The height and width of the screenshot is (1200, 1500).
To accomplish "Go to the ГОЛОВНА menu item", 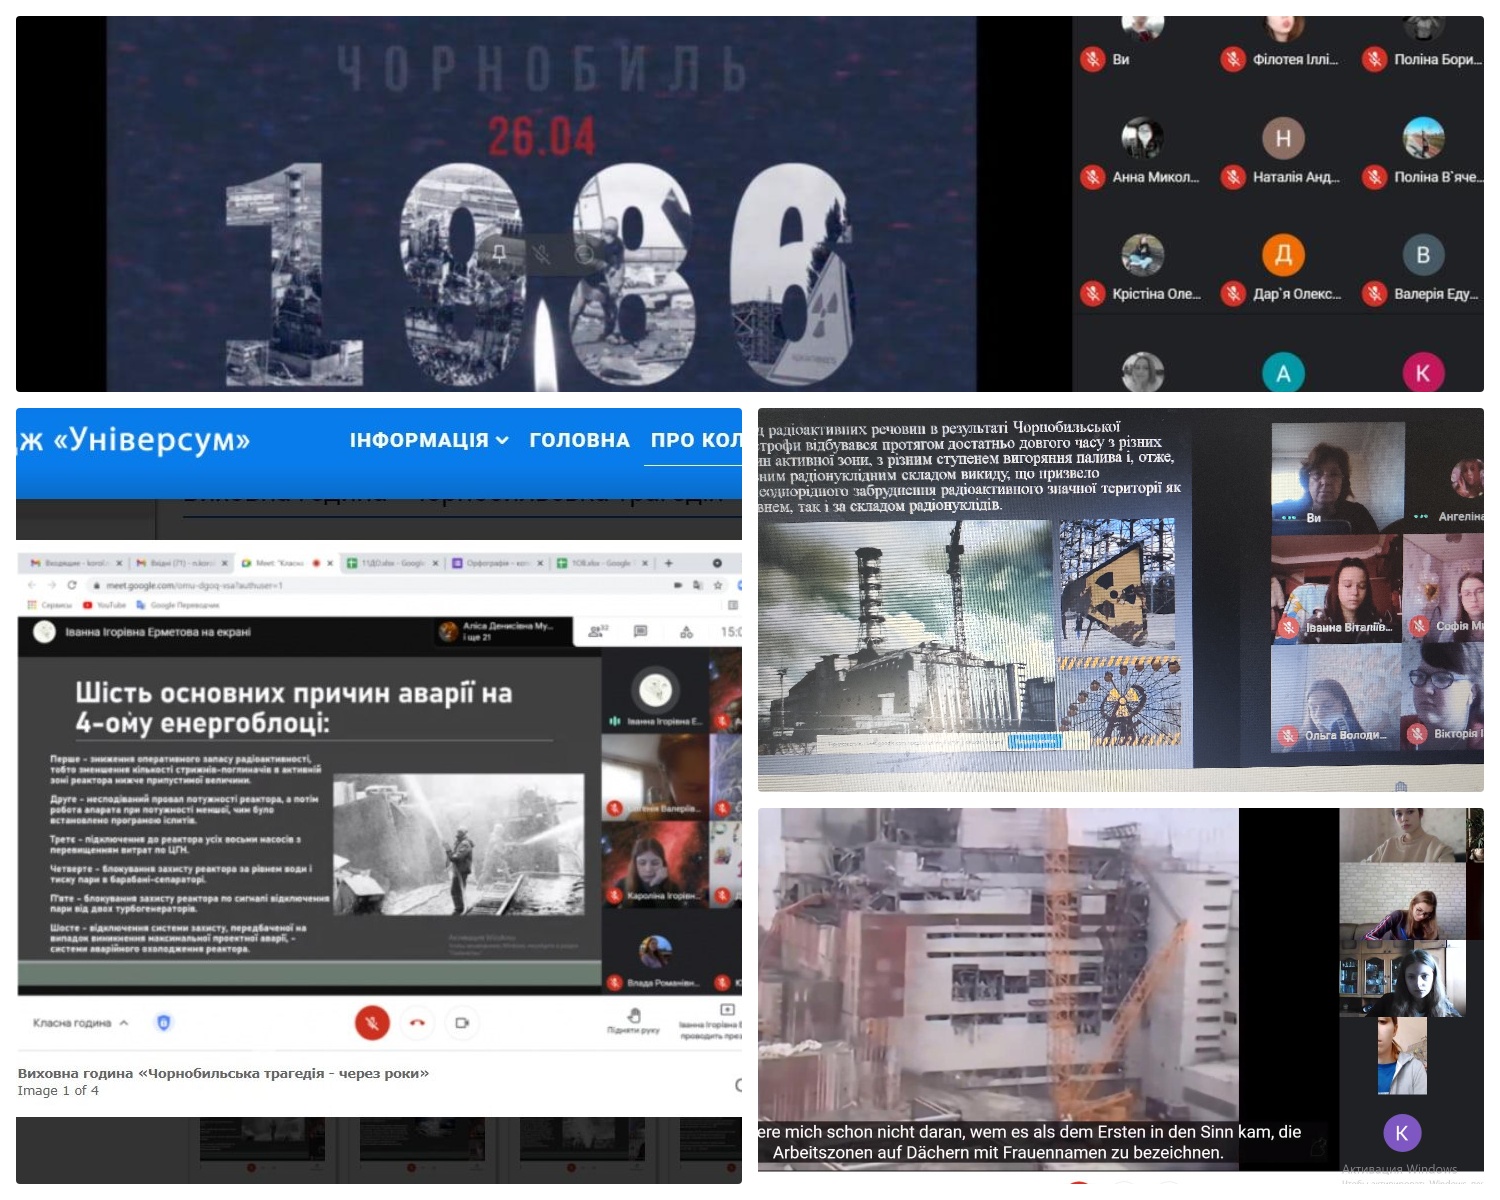I will 579,440.
